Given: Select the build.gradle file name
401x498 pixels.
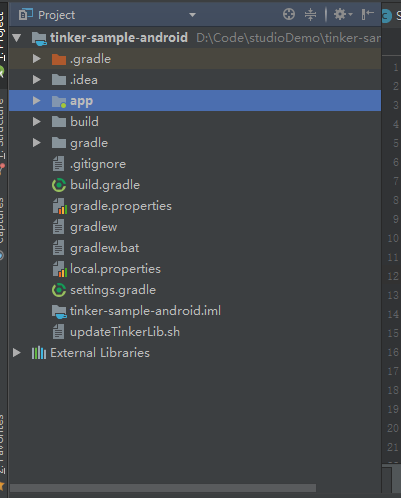Looking at the screenshot, I should pos(105,185).
